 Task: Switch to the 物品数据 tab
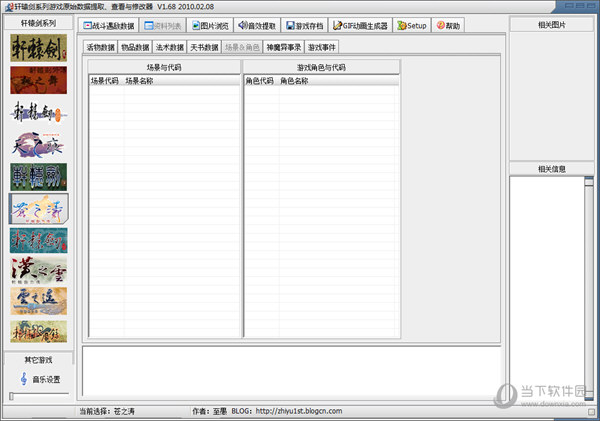[134, 46]
